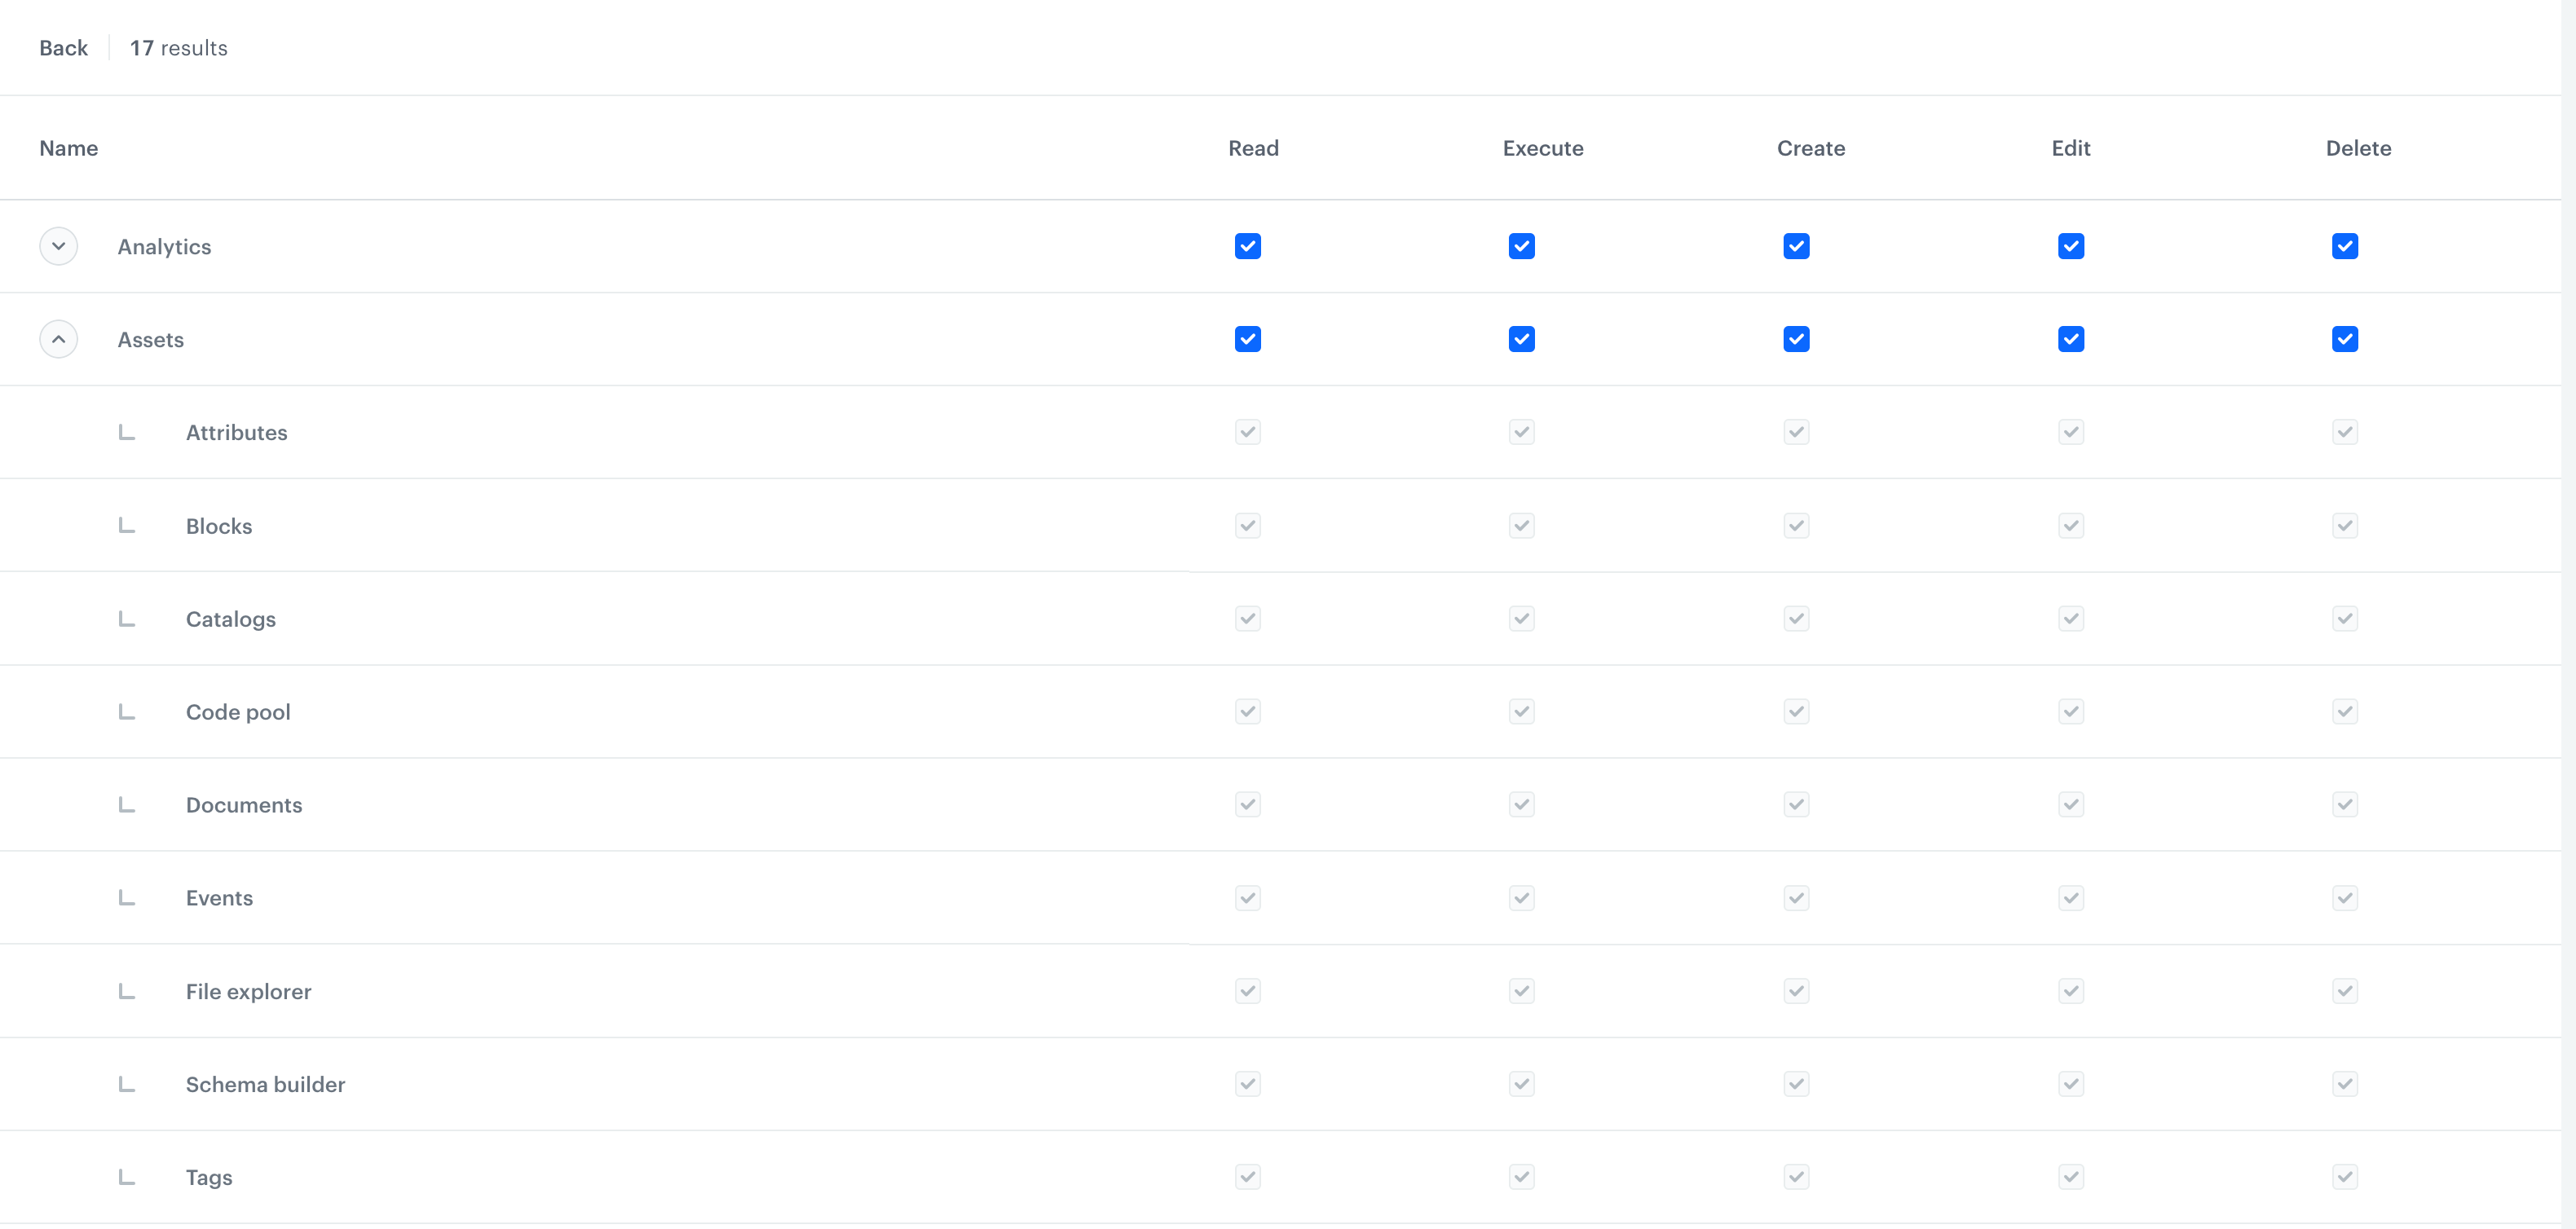Enable Create permission for Catalogs

tap(1795, 618)
